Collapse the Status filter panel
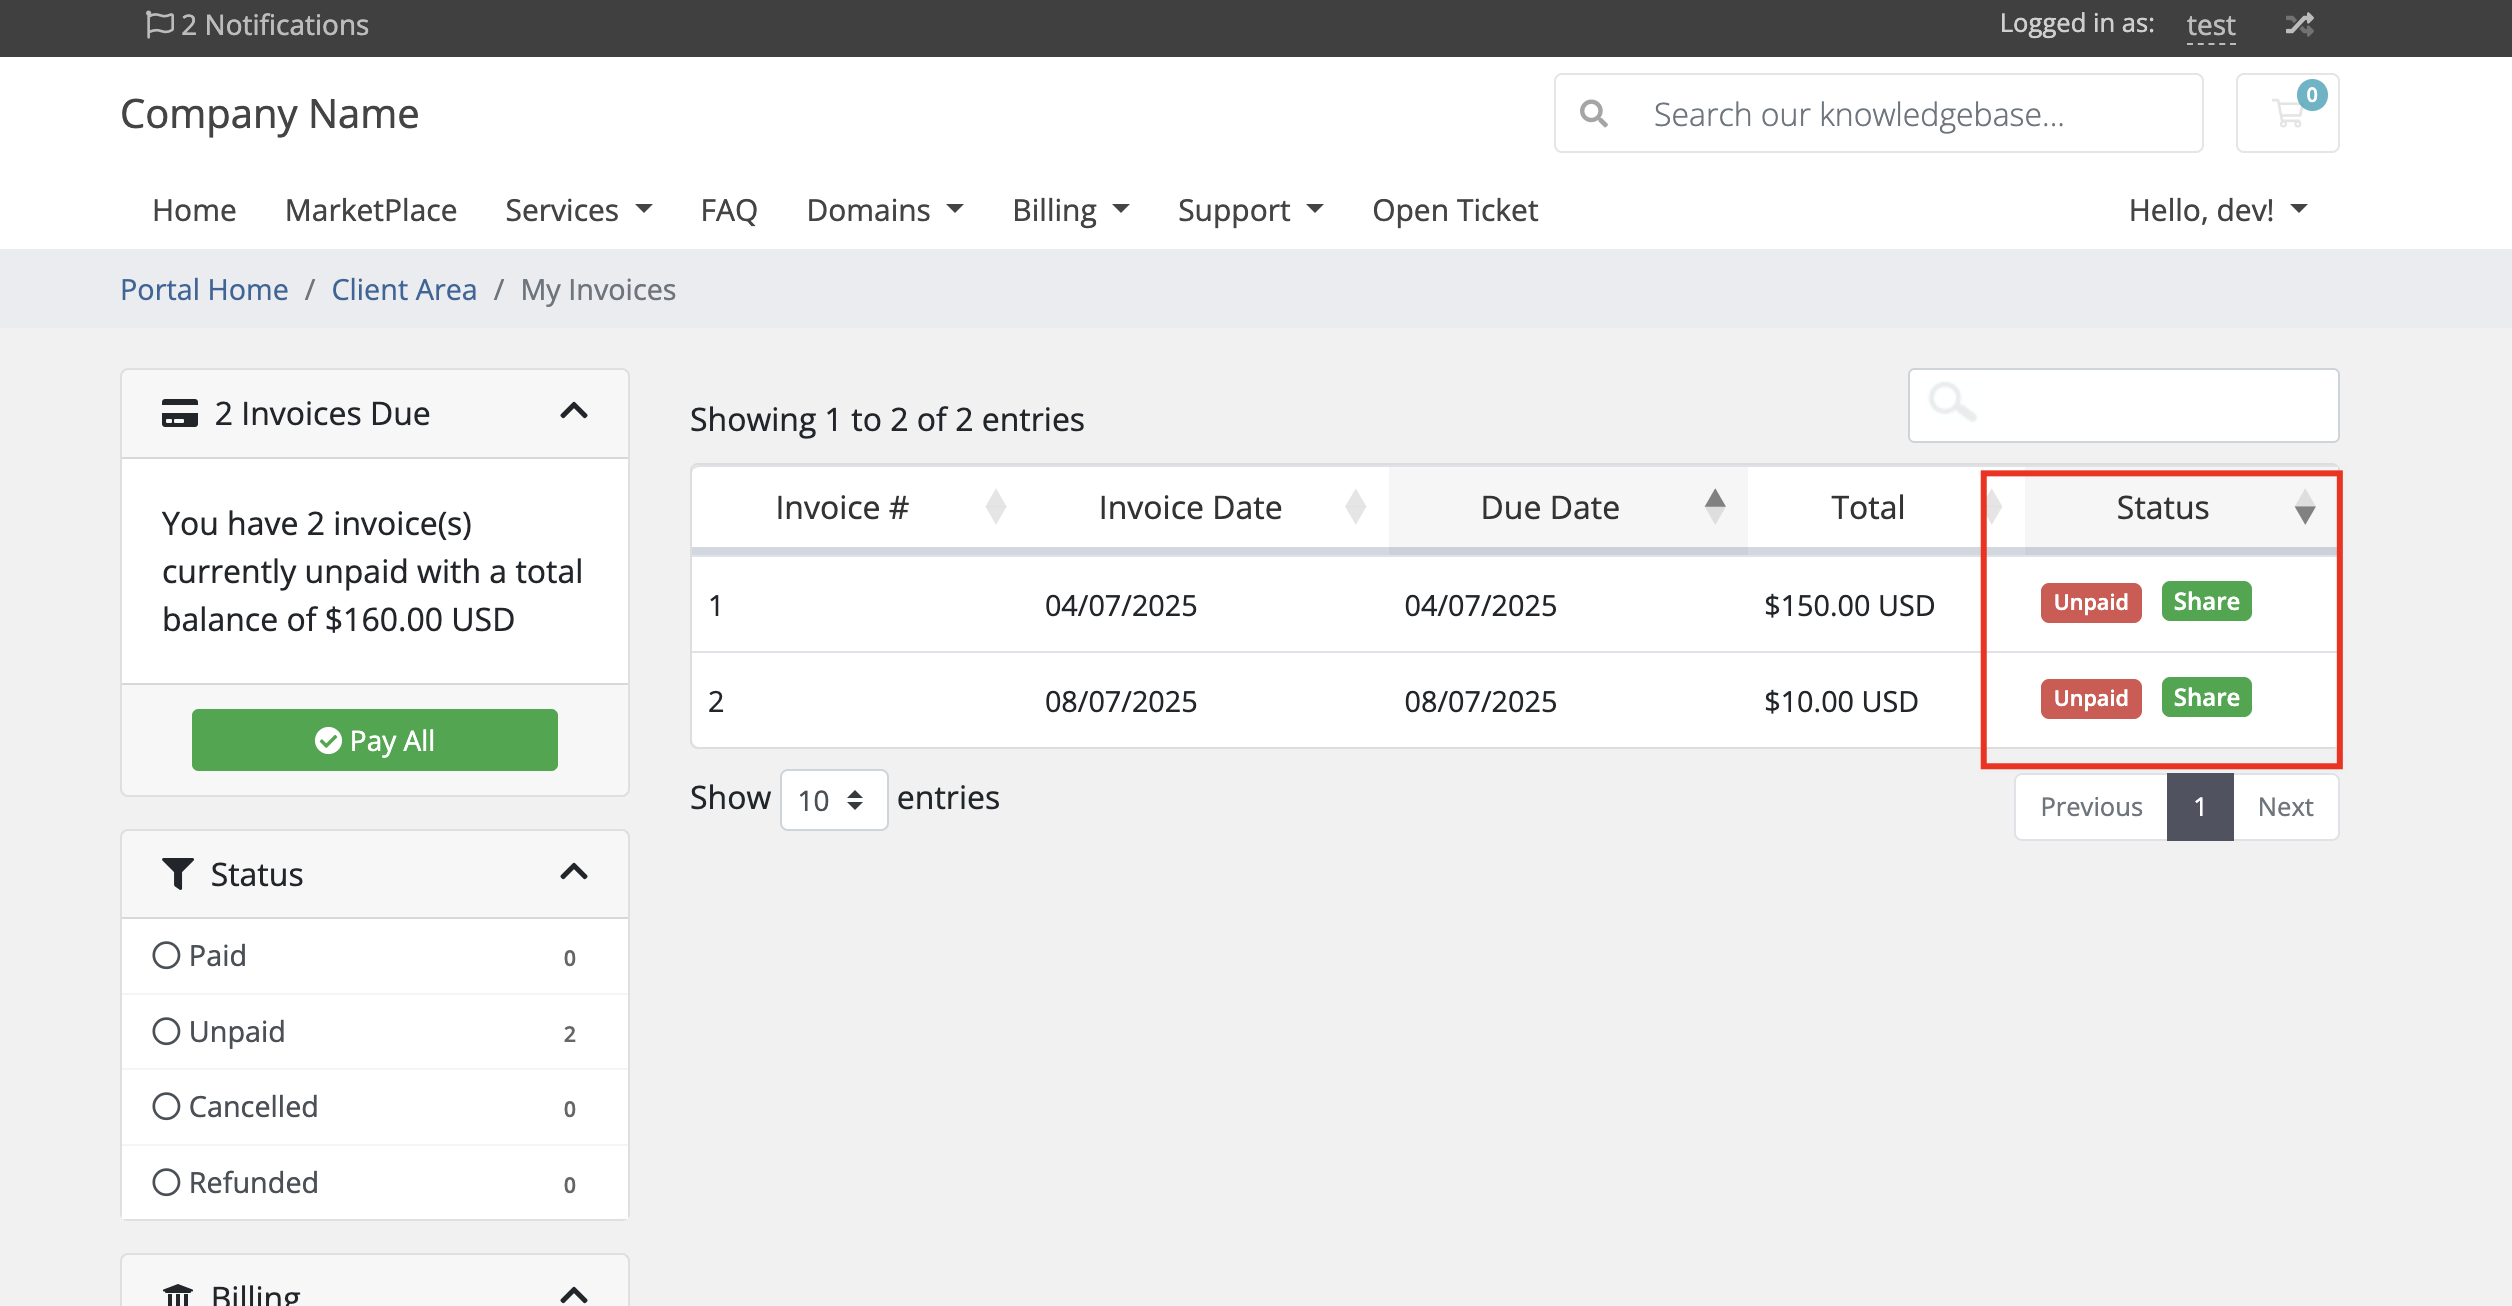 (x=573, y=873)
